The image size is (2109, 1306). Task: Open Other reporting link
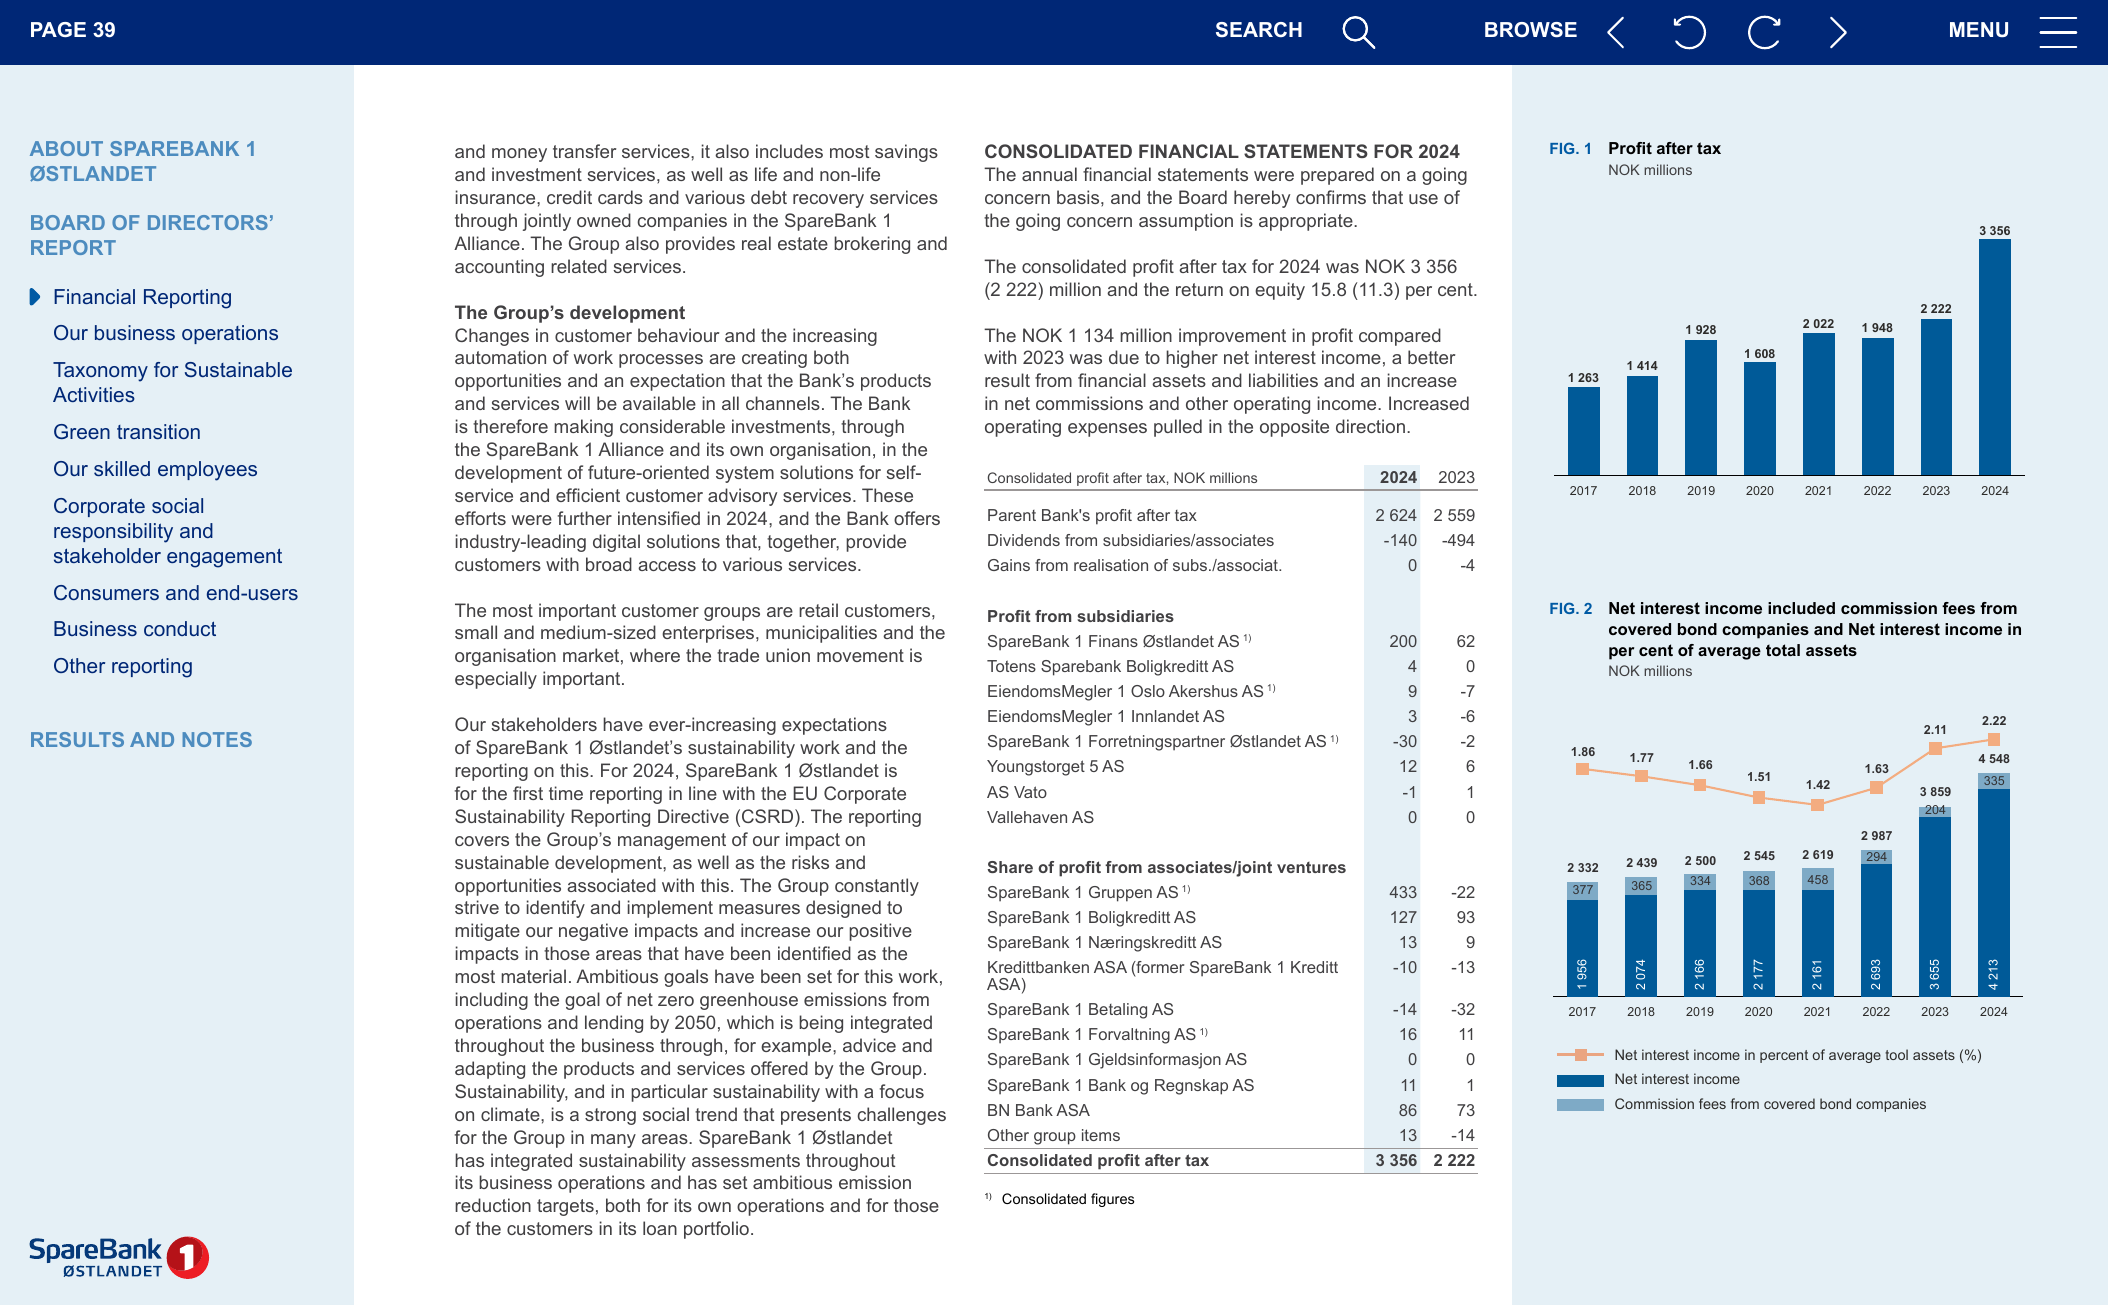pyautogui.click(x=122, y=666)
